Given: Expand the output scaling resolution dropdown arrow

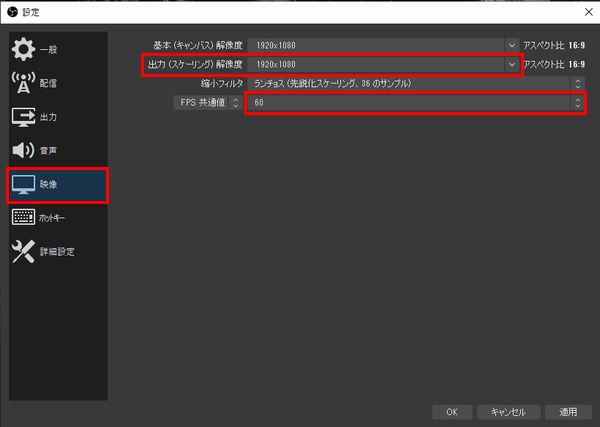Looking at the screenshot, I should click(x=512, y=64).
